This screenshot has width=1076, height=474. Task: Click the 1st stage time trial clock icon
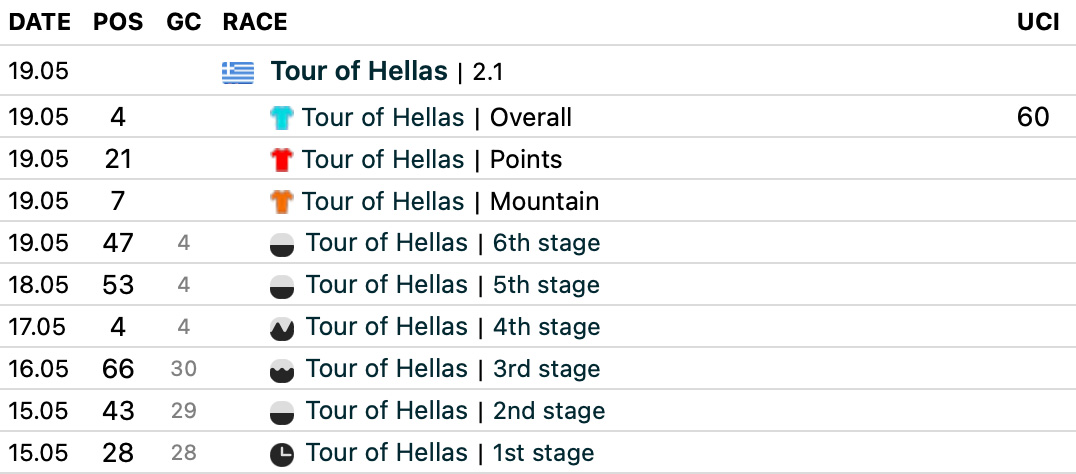click(283, 454)
